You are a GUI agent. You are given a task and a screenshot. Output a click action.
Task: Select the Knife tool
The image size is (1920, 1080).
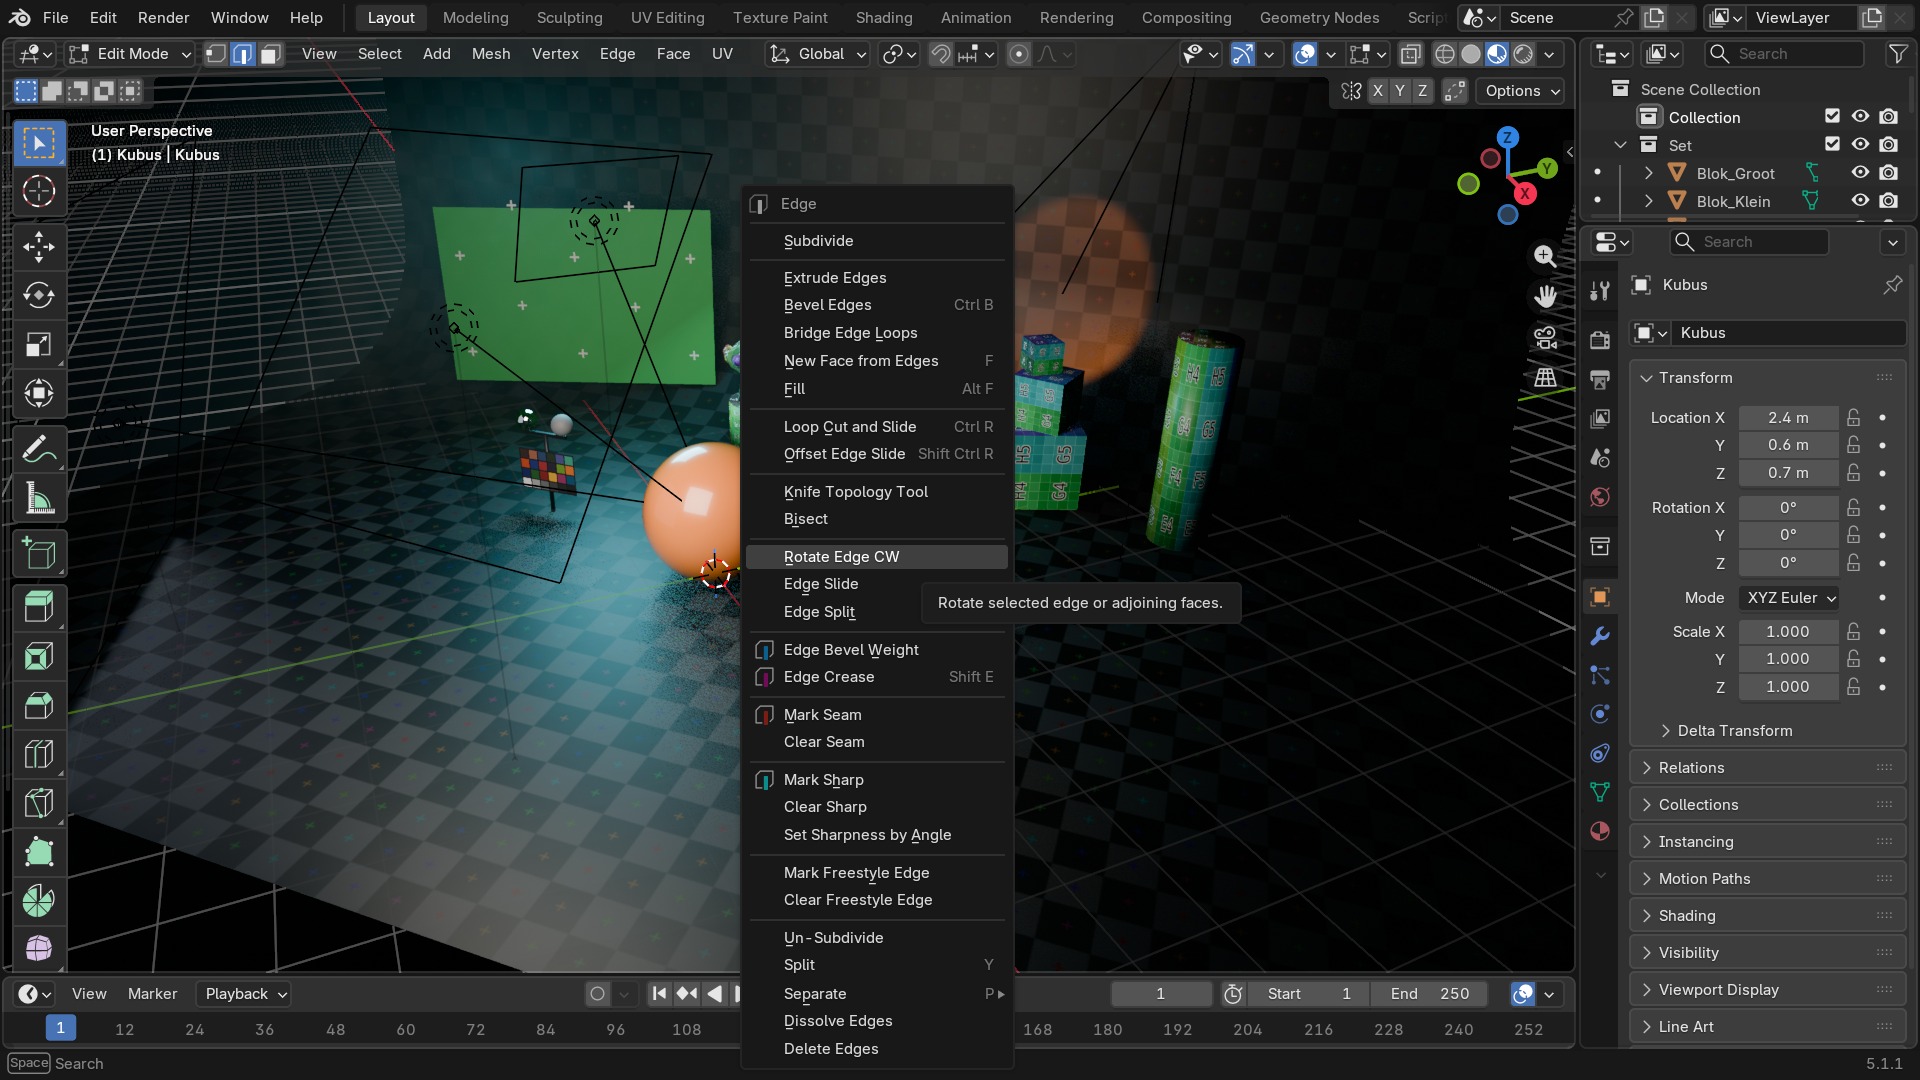39,803
